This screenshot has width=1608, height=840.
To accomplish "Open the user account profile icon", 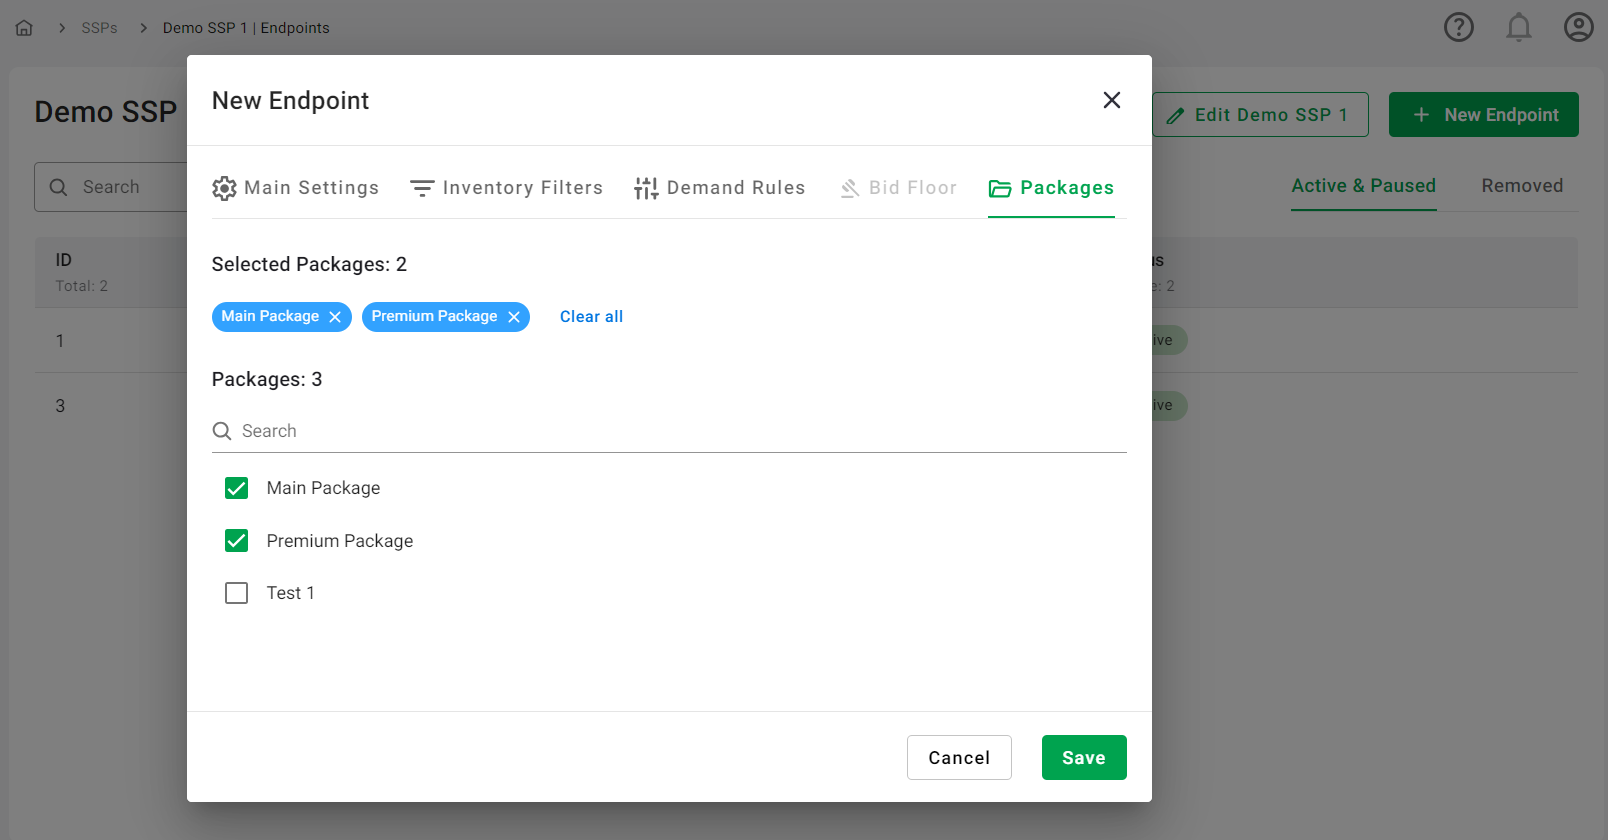I will tap(1578, 27).
